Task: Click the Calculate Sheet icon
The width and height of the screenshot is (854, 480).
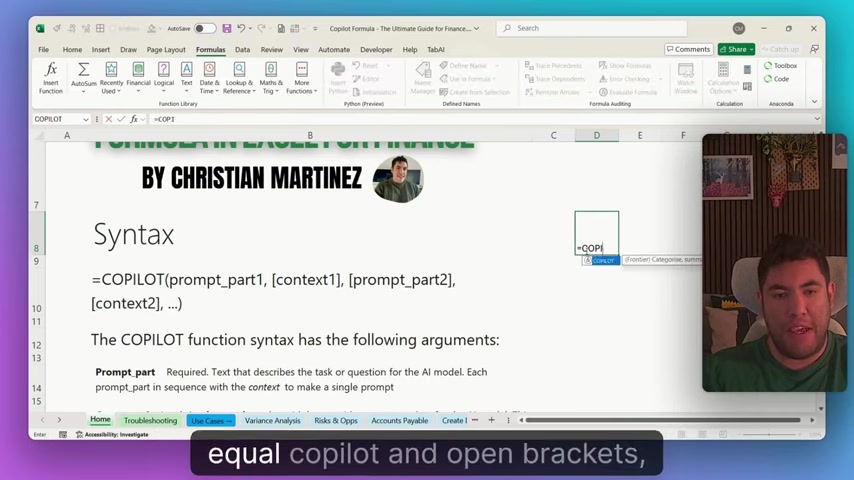Action: point(747,86)
